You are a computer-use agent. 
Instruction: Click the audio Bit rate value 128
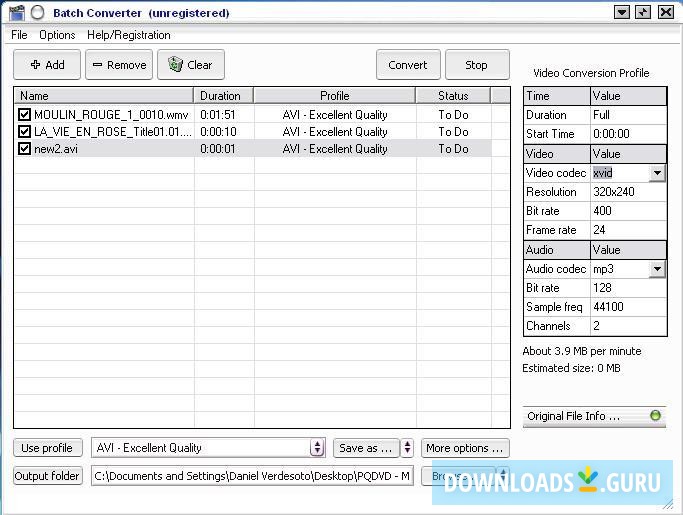point(602,288)
